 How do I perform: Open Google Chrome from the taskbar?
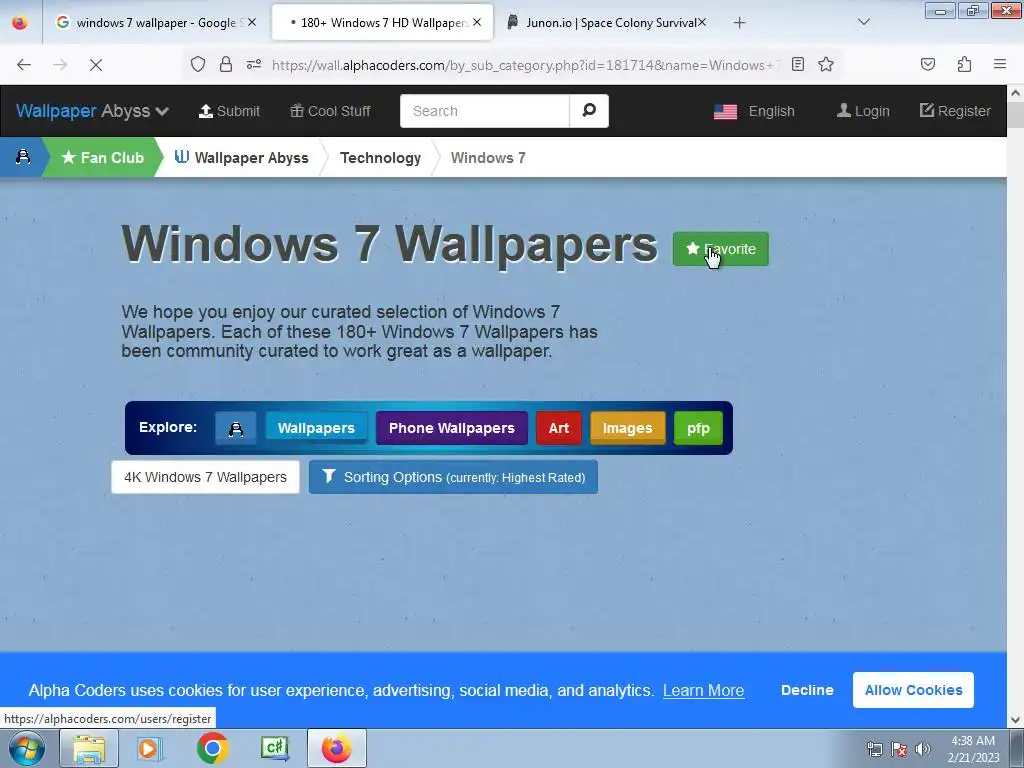coord(212,748)
